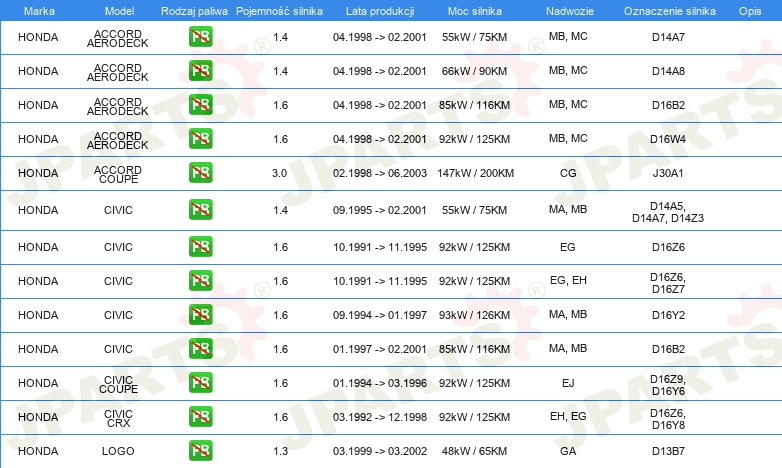
Task: Select the fuel icon in the Accord Coupe row
Action: [200, 172]
